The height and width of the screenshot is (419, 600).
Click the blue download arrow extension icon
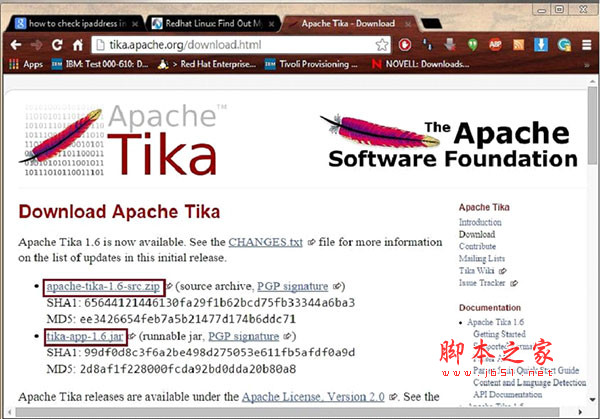(x=541, y=45)
